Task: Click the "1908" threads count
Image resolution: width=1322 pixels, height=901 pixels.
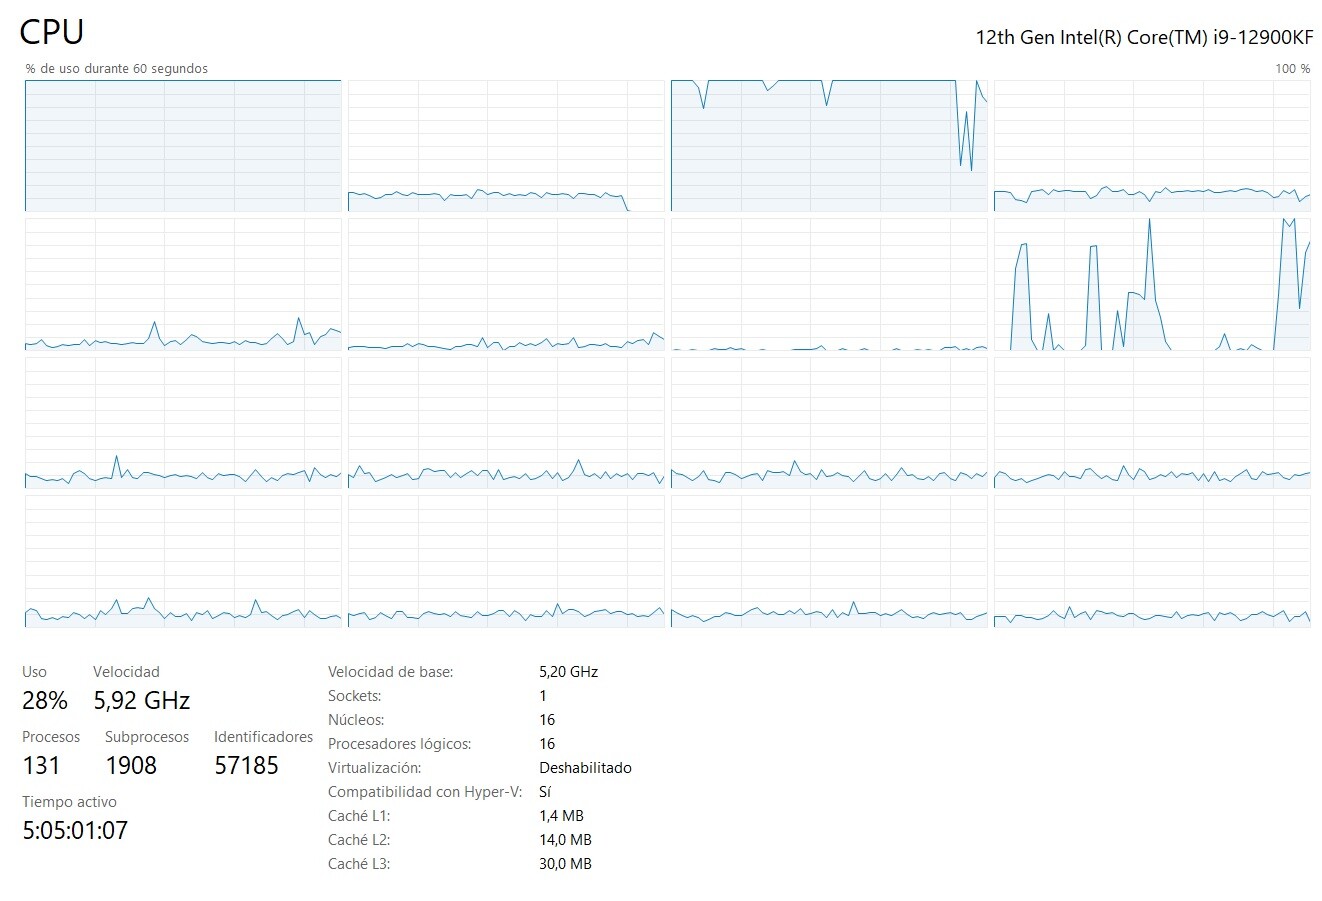Action: [131, 766]
